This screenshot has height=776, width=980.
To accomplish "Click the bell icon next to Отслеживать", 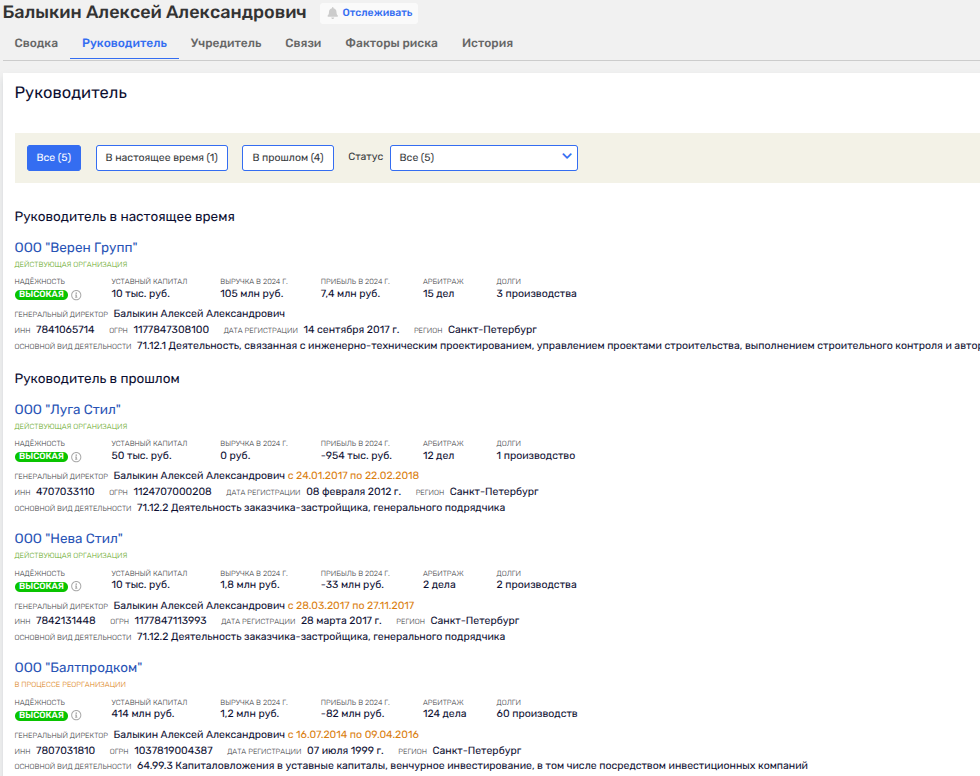I will (x=333, y=13).
